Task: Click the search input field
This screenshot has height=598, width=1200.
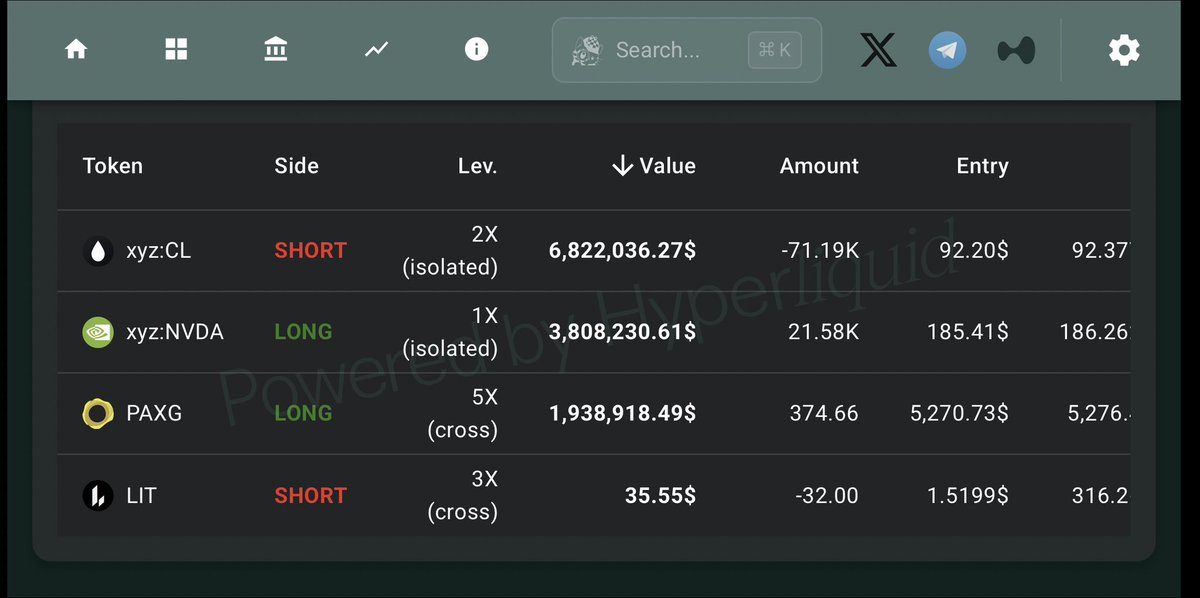Action: [687, 50]
